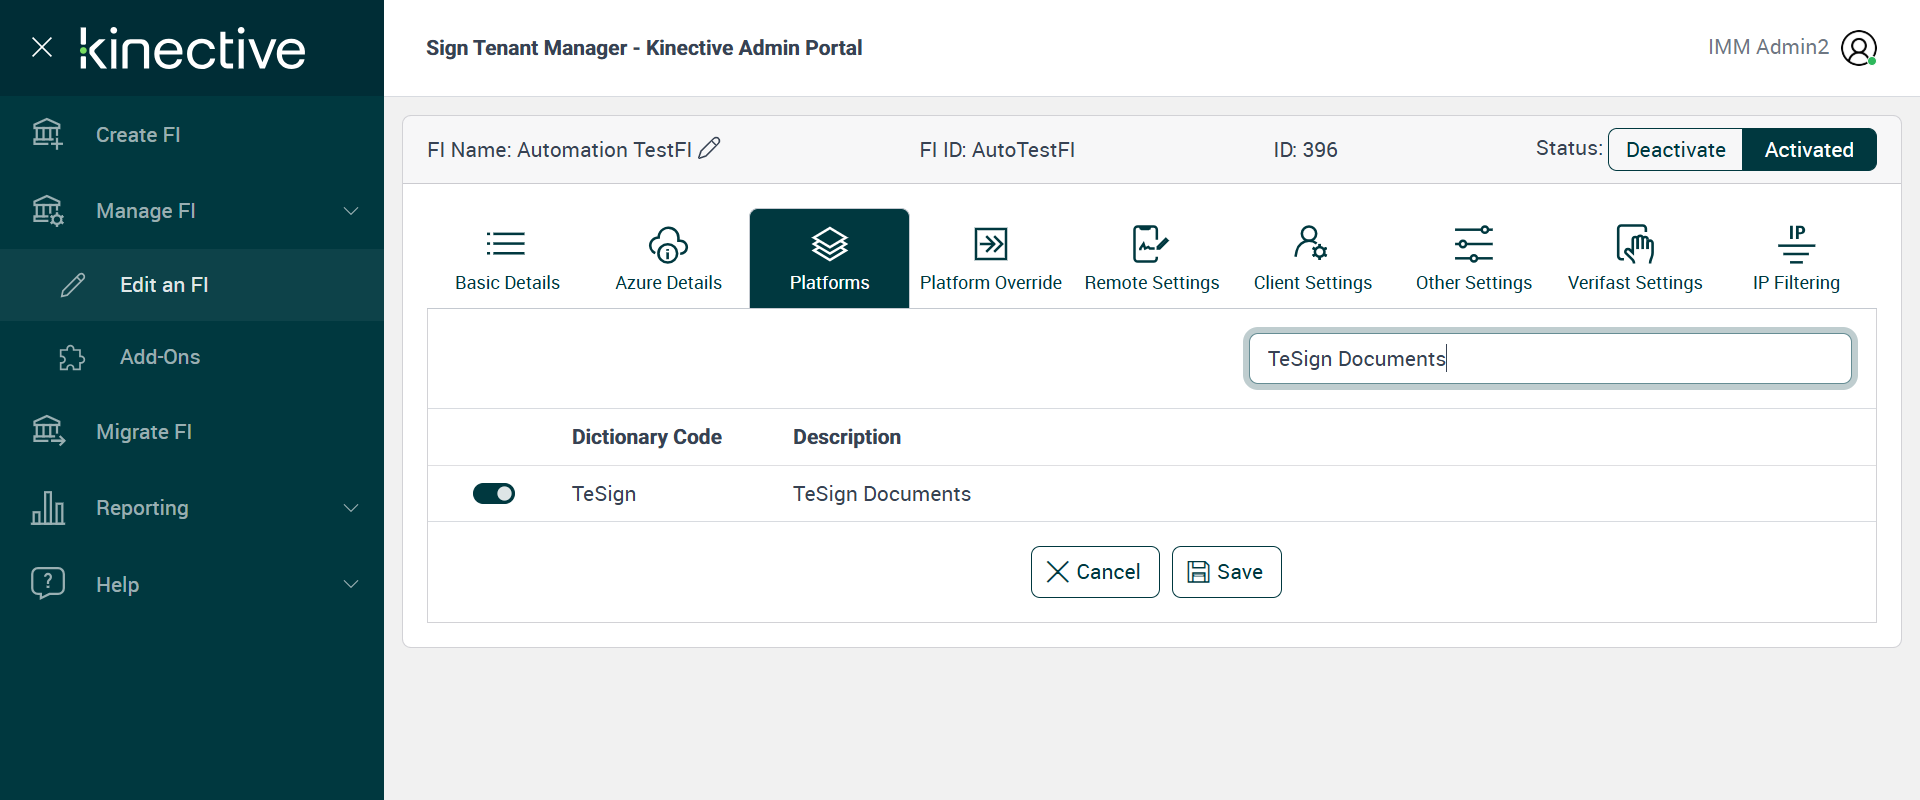
Task: Click the Migrate FI icon in sidebar
Action: click(x=47, y=431)
